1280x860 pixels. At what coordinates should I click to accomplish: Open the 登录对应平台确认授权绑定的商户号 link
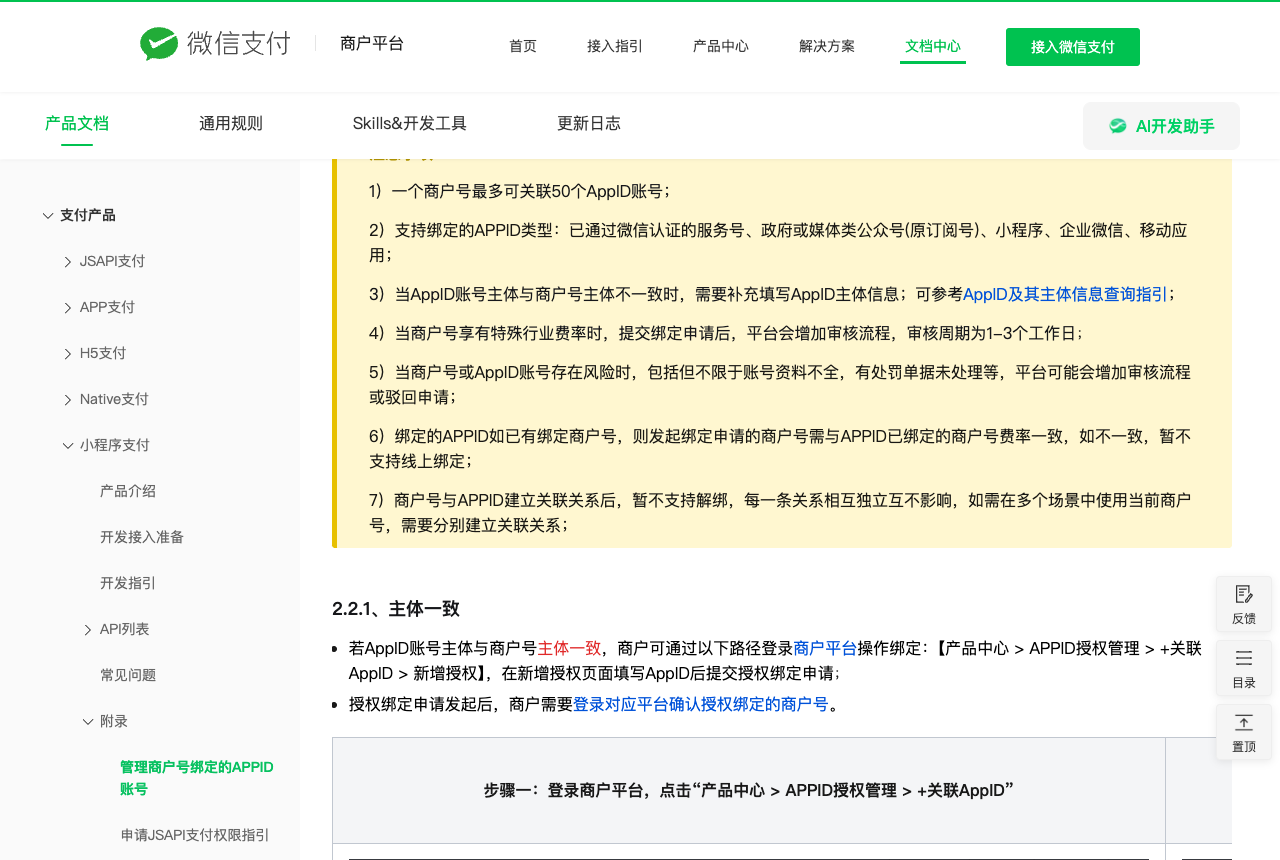click(x=701, y=704)
